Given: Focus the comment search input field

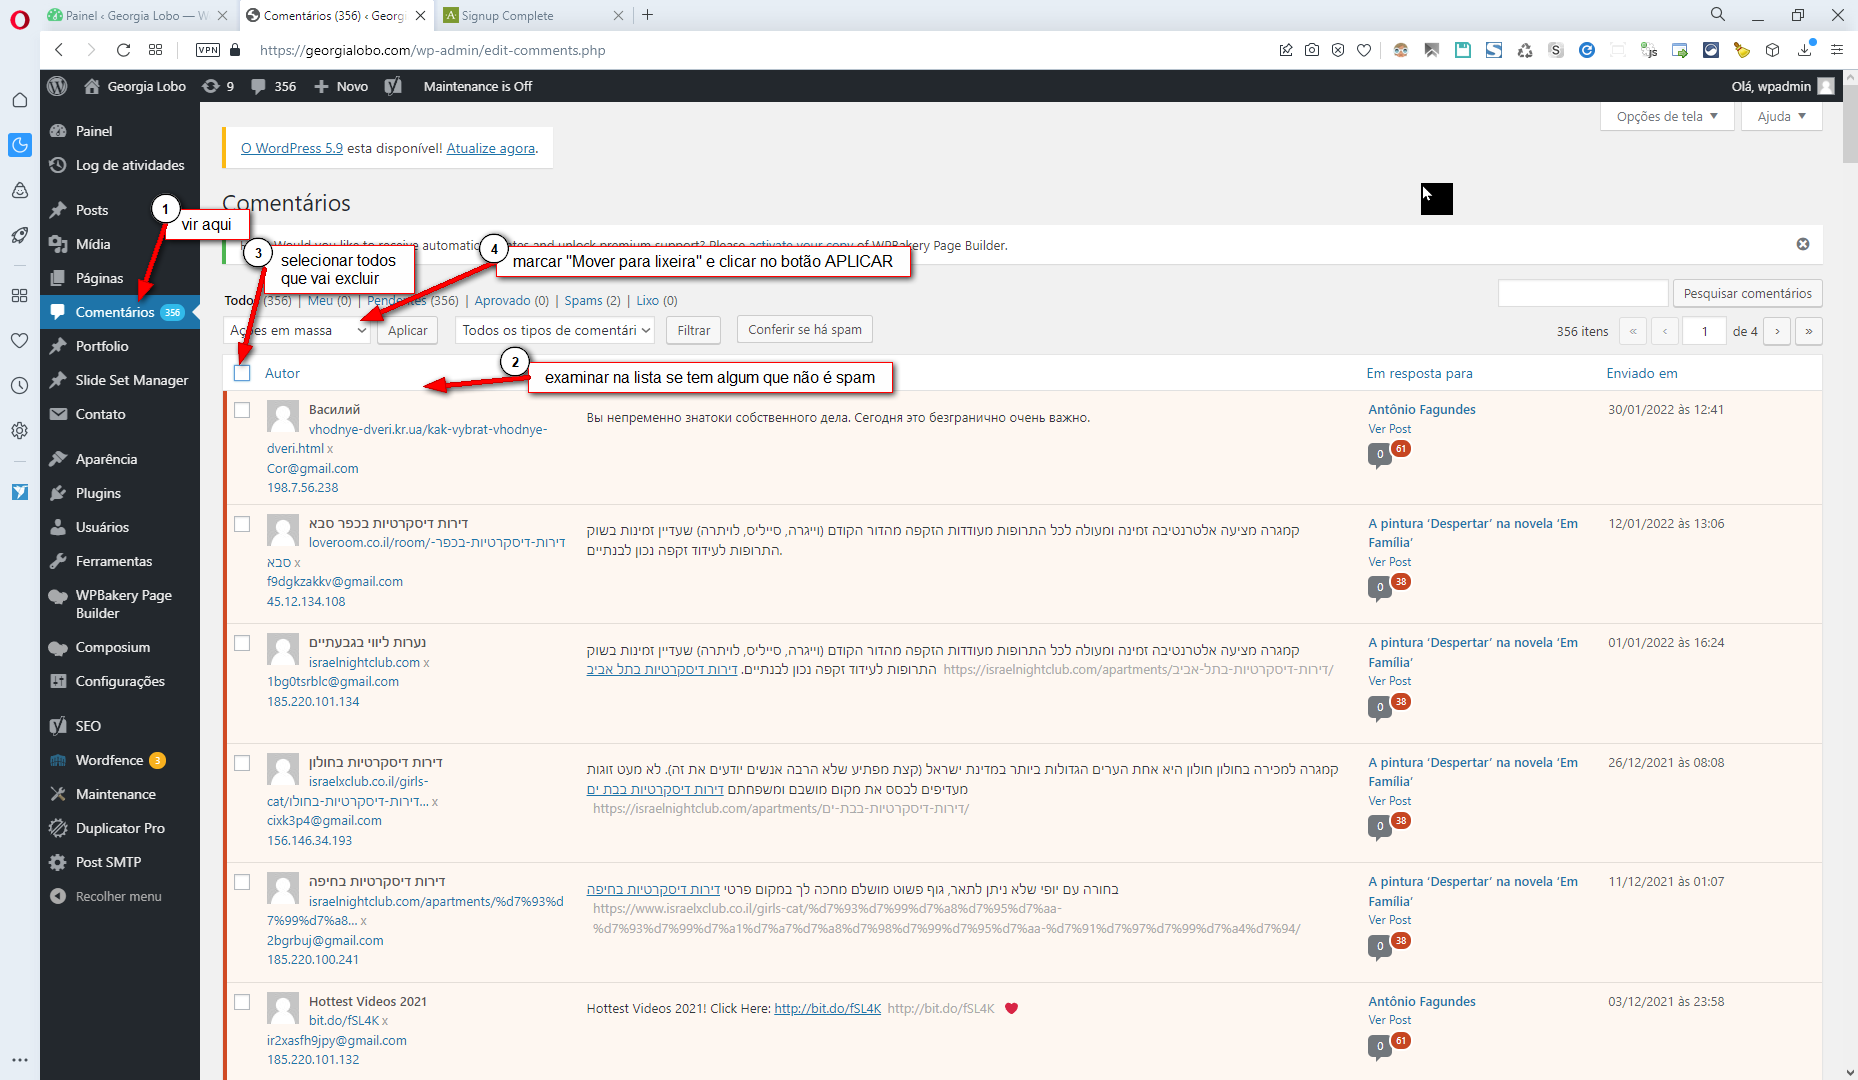Looking at the screenshot, I should point(1583,293).
